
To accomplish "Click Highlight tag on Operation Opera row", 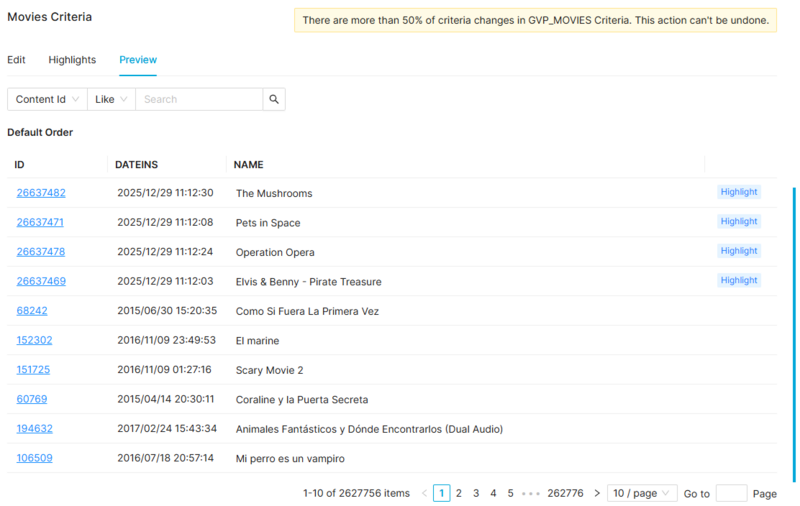I will point(739,251).
